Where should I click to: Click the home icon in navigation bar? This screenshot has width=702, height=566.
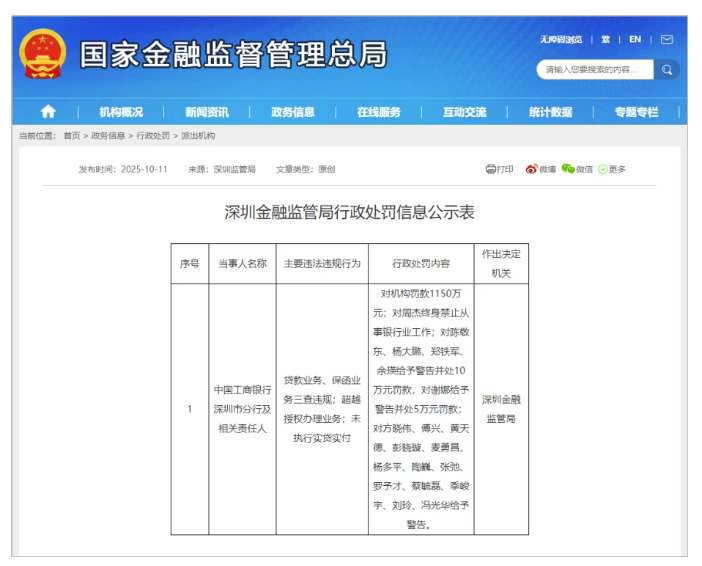coord(48,112)
